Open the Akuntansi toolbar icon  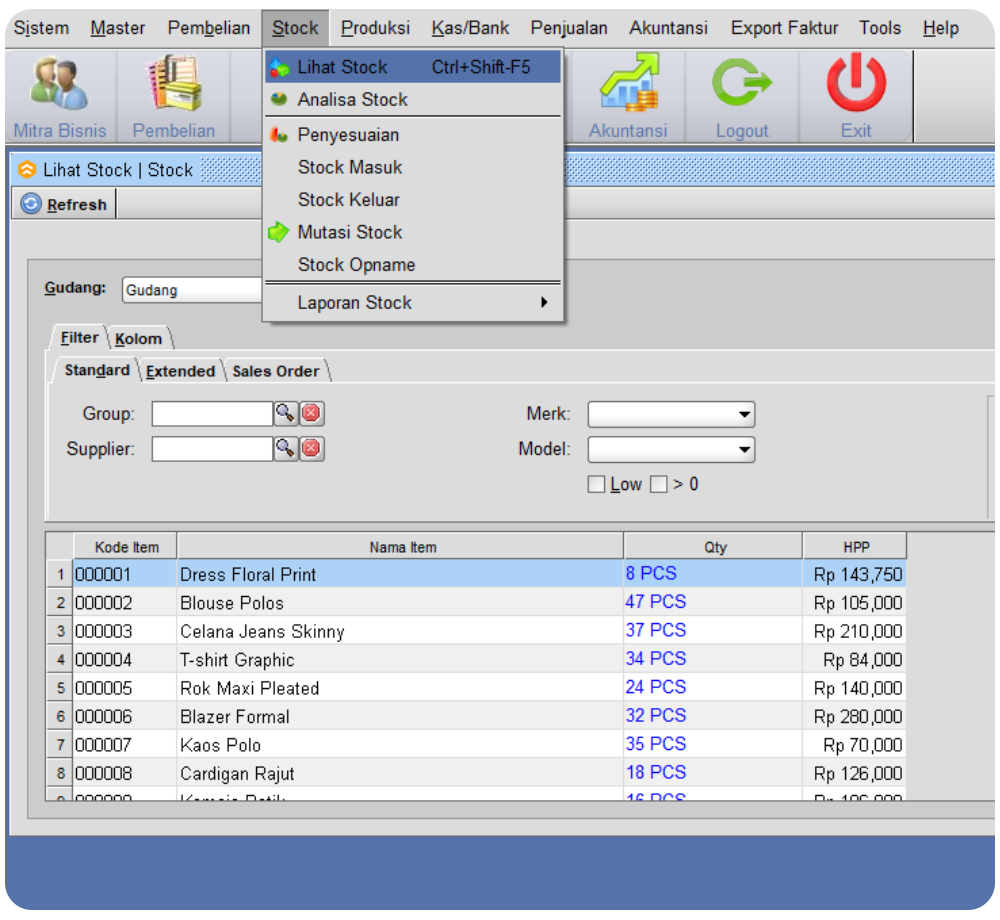pos(628,96)
